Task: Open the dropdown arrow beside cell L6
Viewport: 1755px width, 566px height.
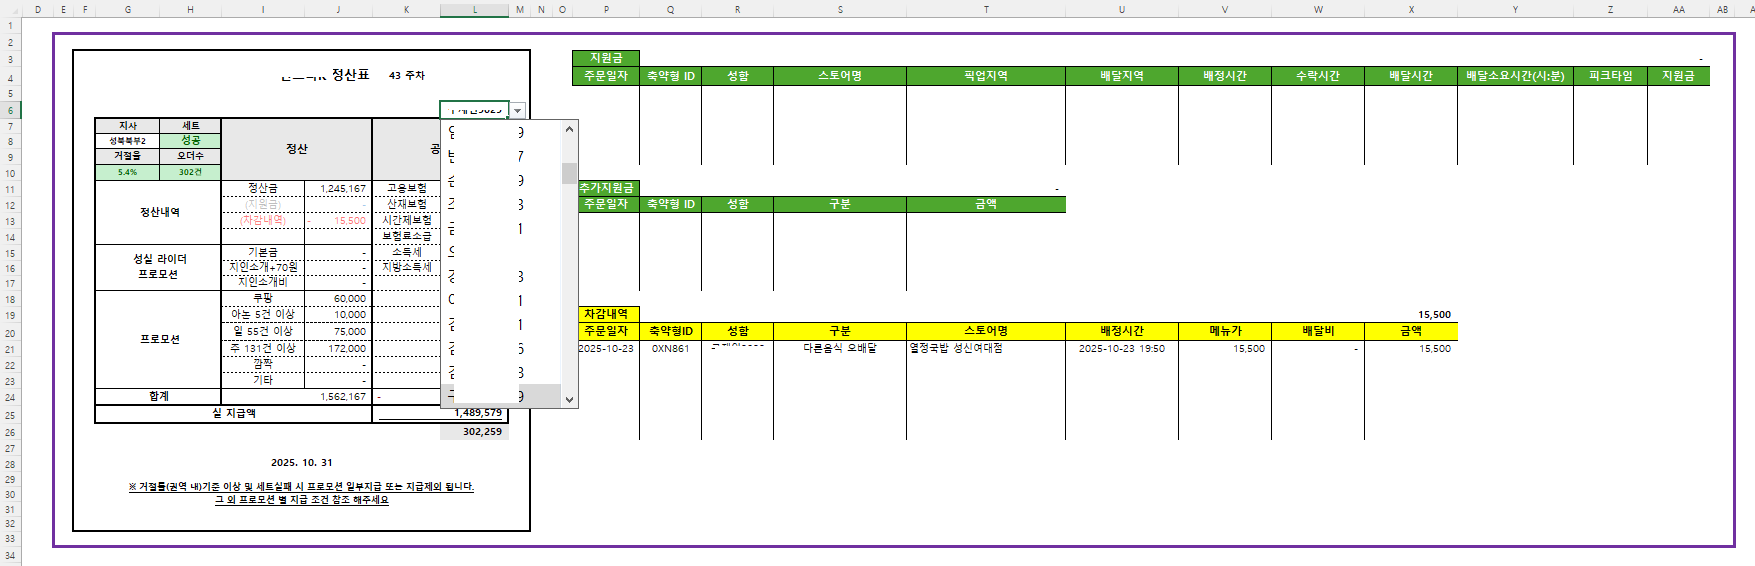Action: click(x=517, y=110)
